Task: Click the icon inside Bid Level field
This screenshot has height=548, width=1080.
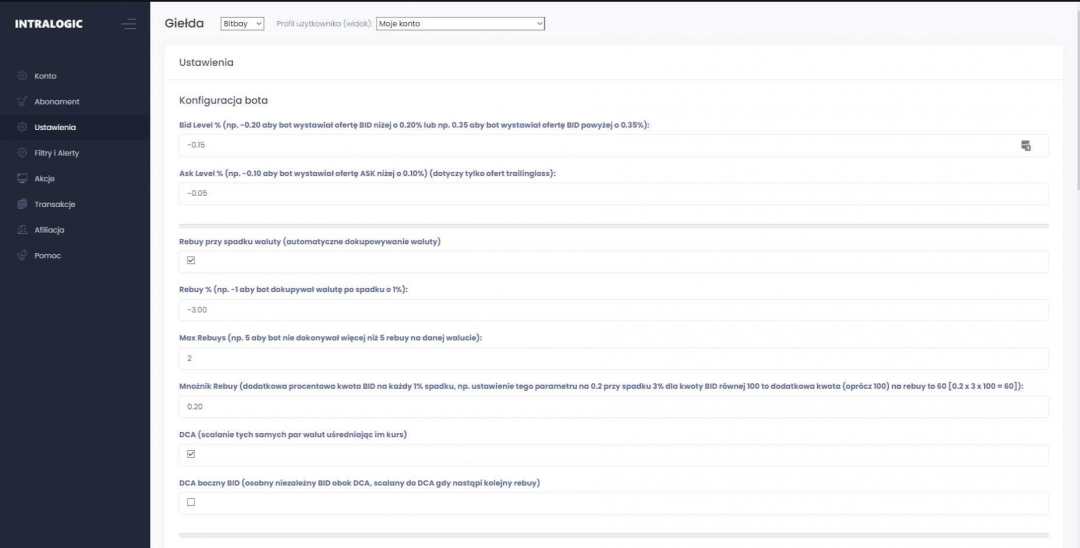Action: (1025, 146)
